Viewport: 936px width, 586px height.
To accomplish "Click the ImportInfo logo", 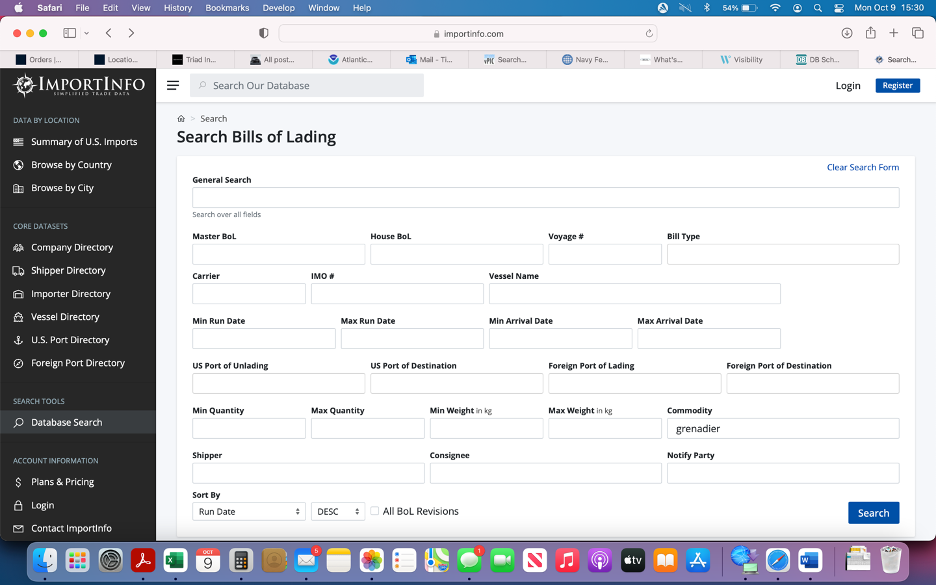I will tap(79, 85).
